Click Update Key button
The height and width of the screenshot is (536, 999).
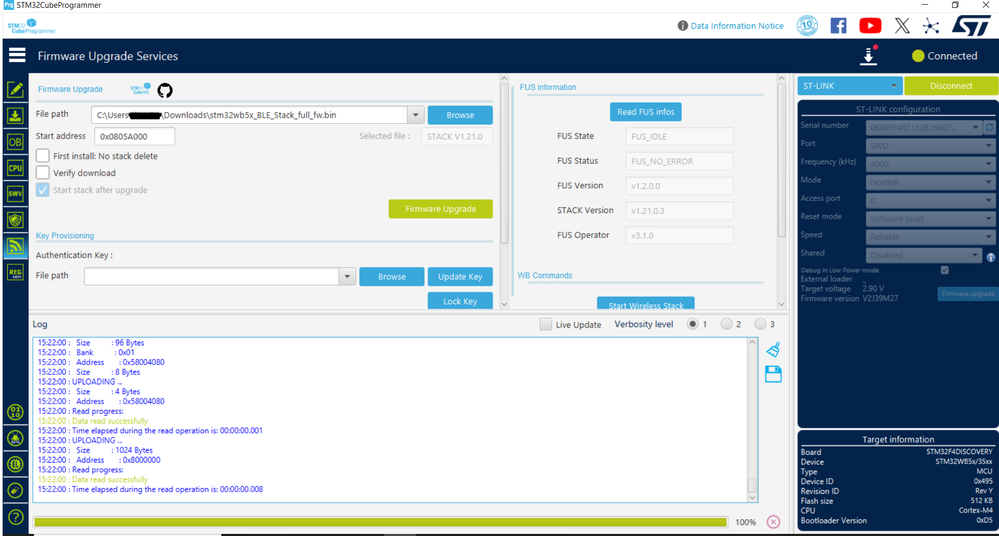[x=460, y=277]
